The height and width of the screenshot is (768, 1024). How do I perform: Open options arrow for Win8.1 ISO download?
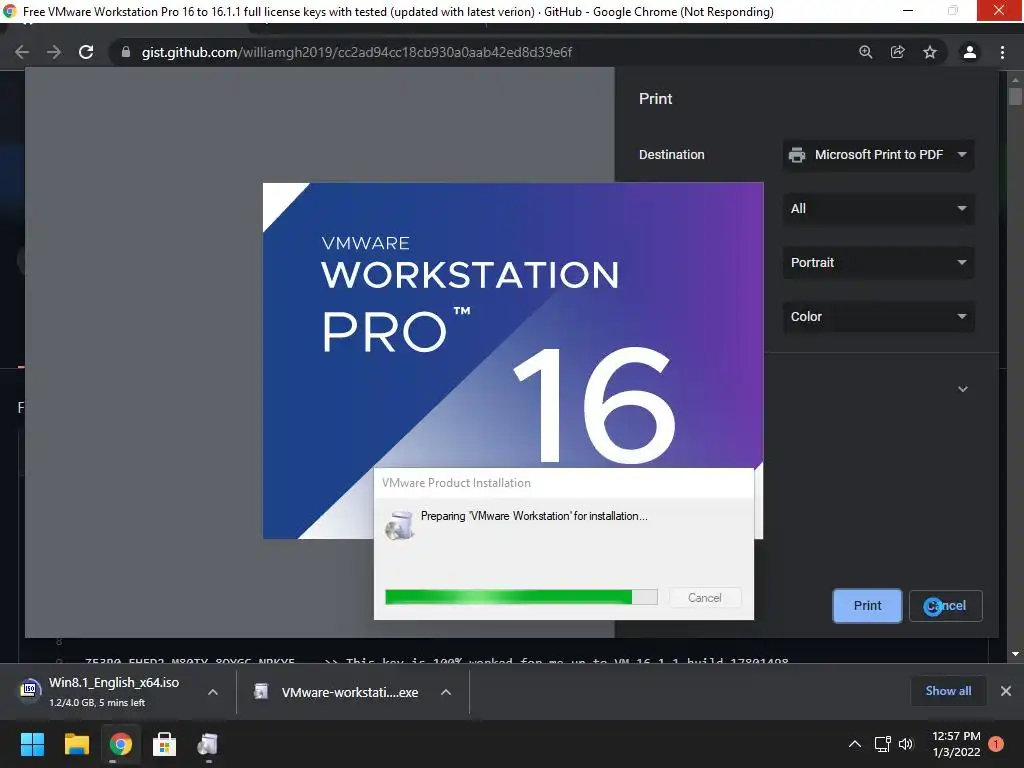(x=213, y=692)
